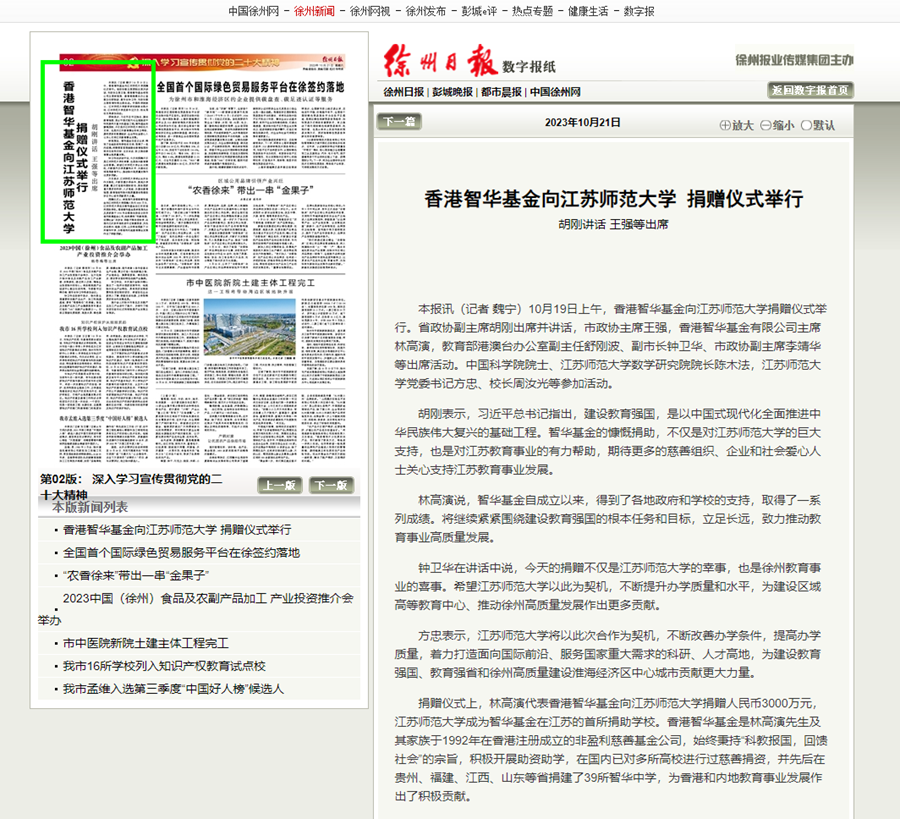Open 徐州新闻 in top navigation
The image size is (900, 819).
point(314,11)
